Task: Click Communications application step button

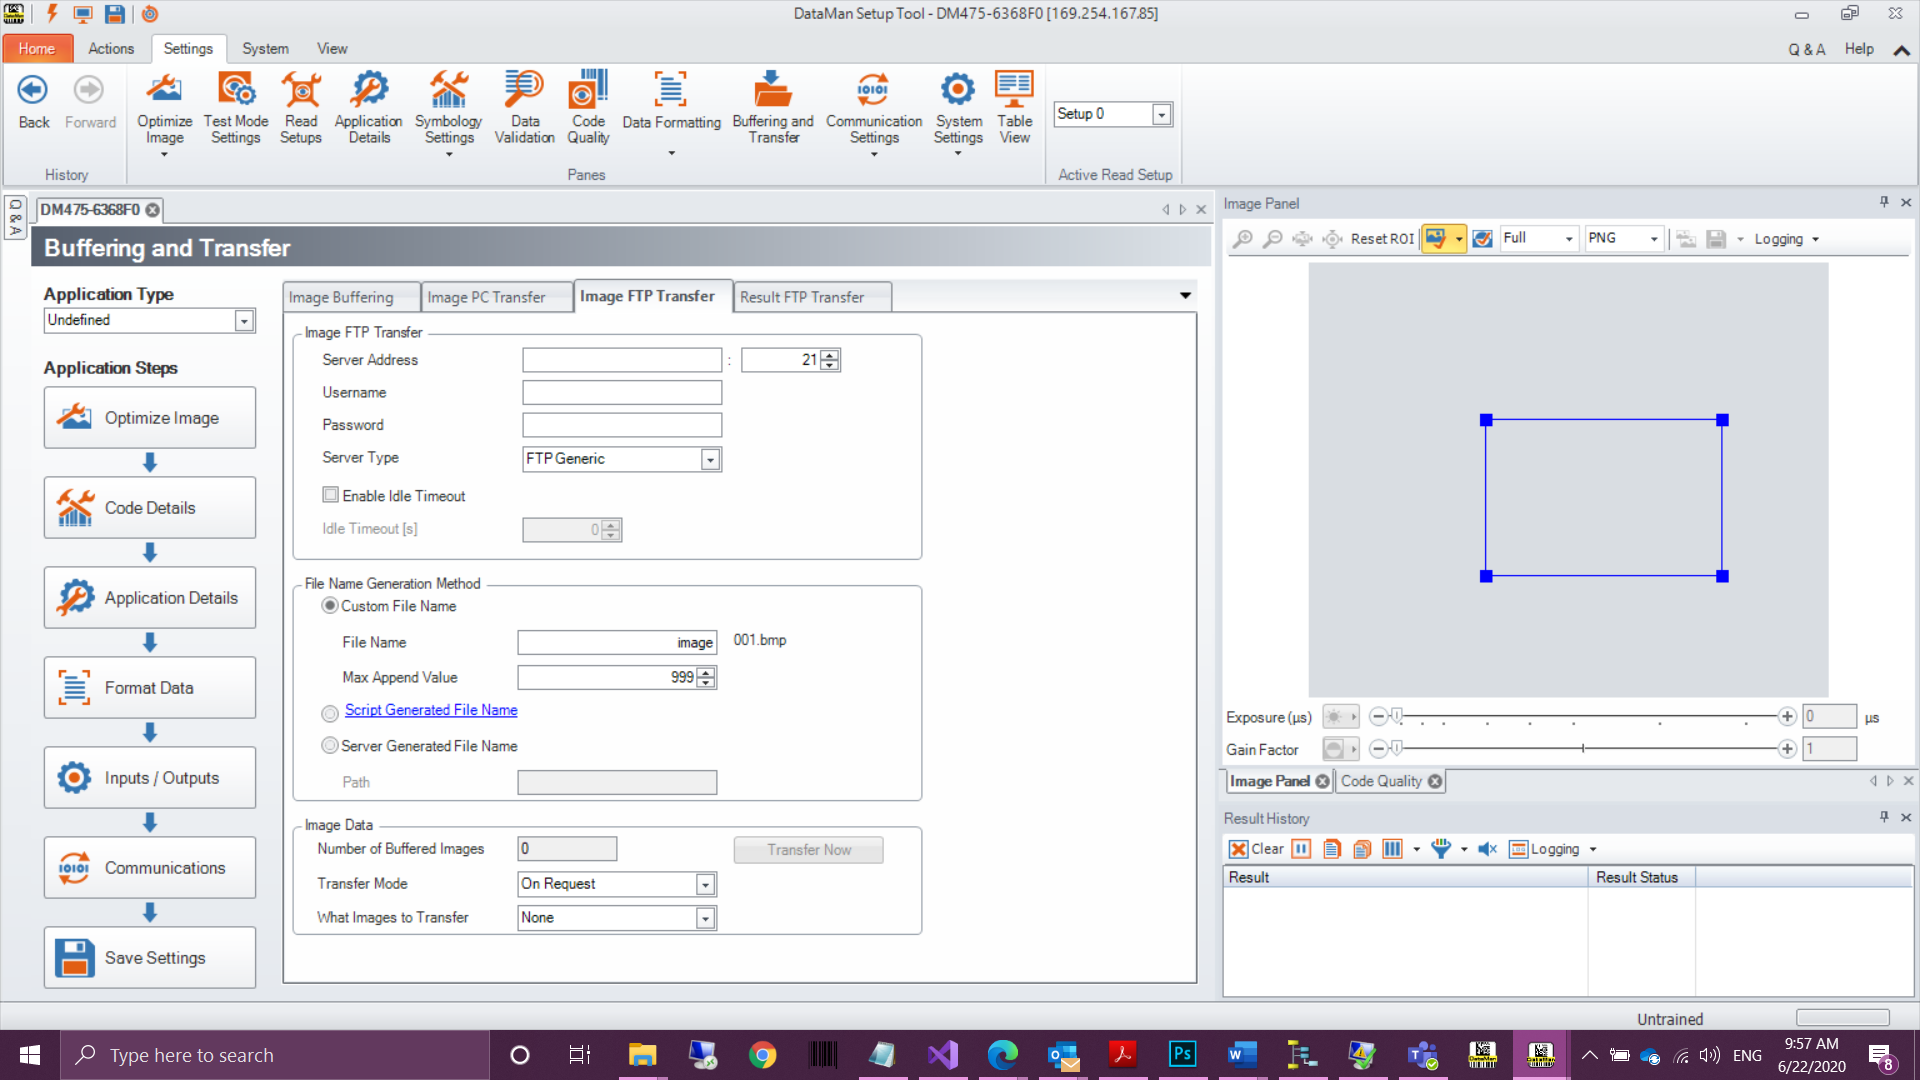Action: pos(150,867)
